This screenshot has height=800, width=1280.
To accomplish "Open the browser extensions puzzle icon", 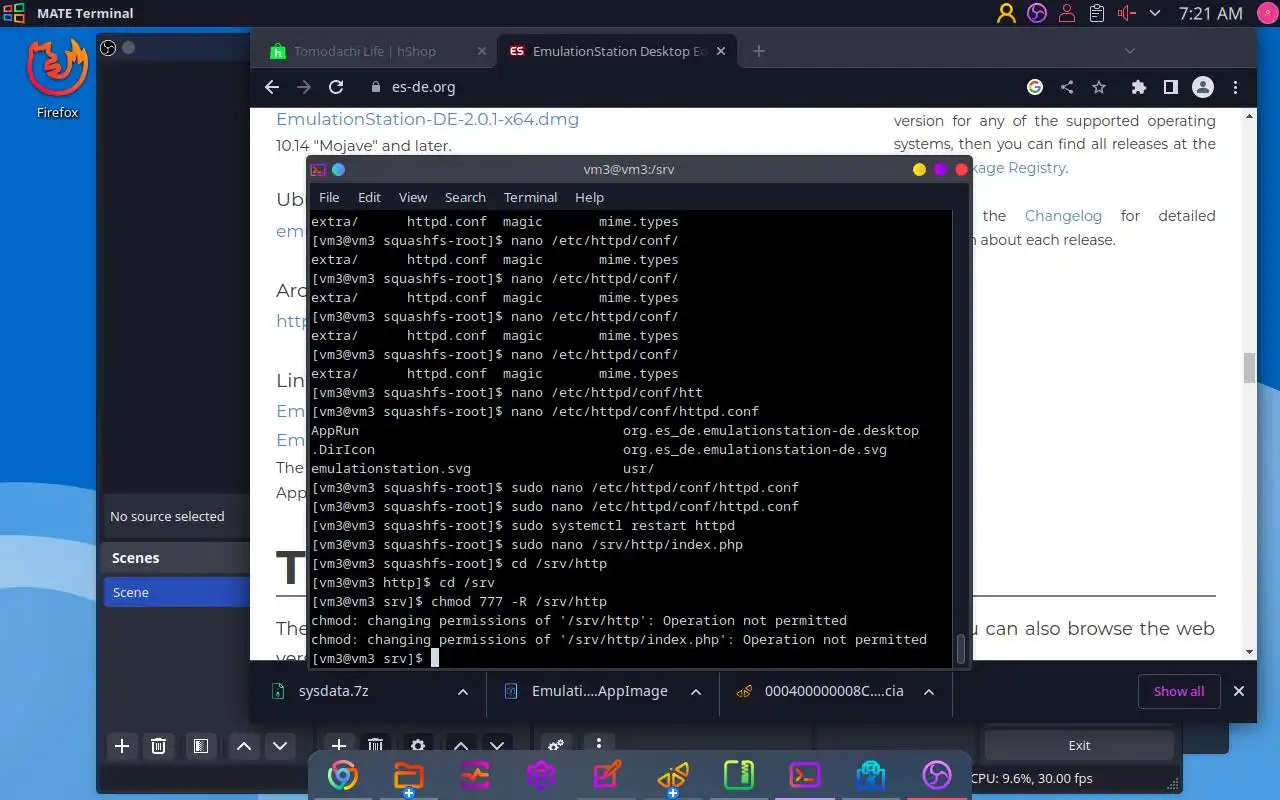I will click(1138, 87).
